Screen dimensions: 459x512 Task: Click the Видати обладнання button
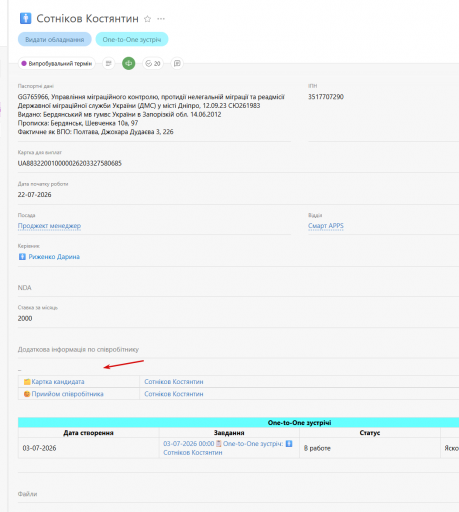point(55,39)
